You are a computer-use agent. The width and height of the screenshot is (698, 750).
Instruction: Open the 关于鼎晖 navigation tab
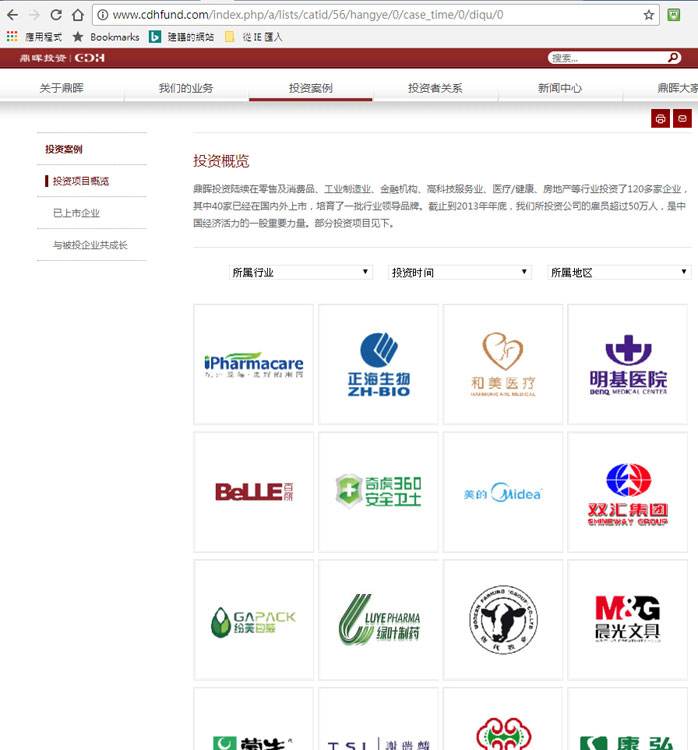click(62, 88)
